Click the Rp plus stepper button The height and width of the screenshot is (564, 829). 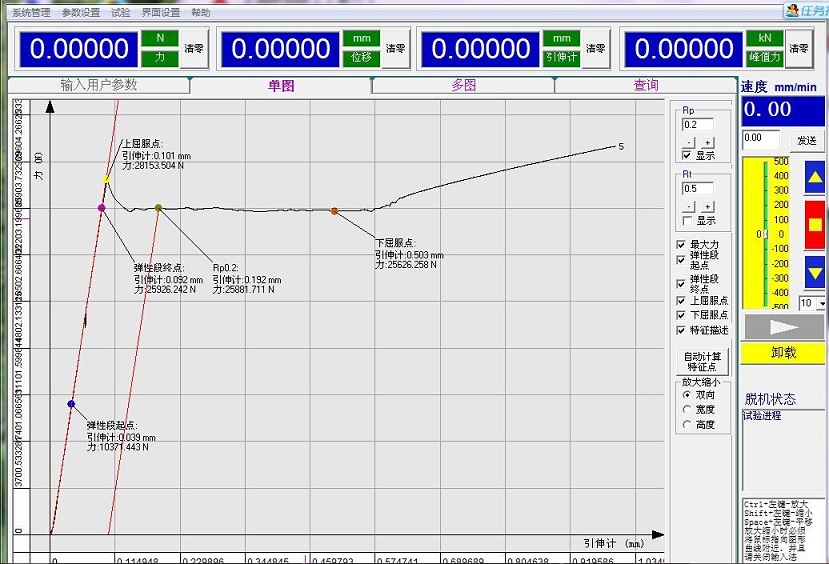coord(708,142)
